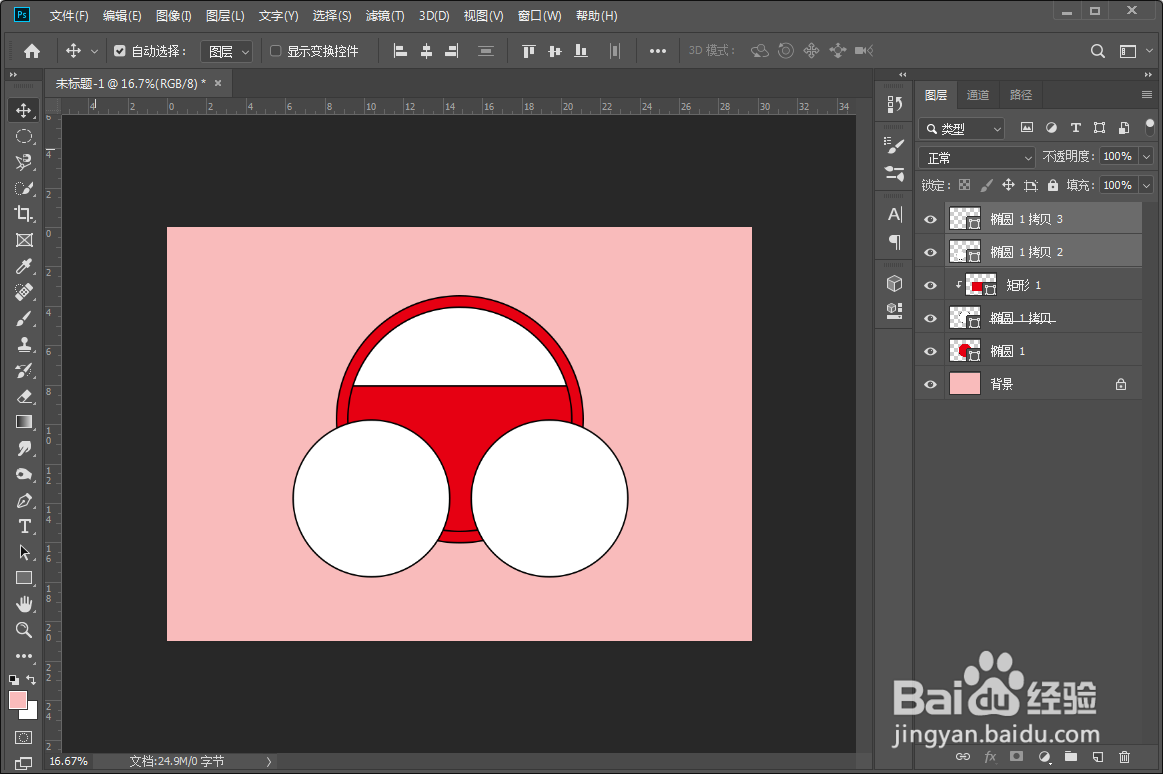1163x774 pixels.
Task: Select the Crop tool
Action: pos(24,214)
